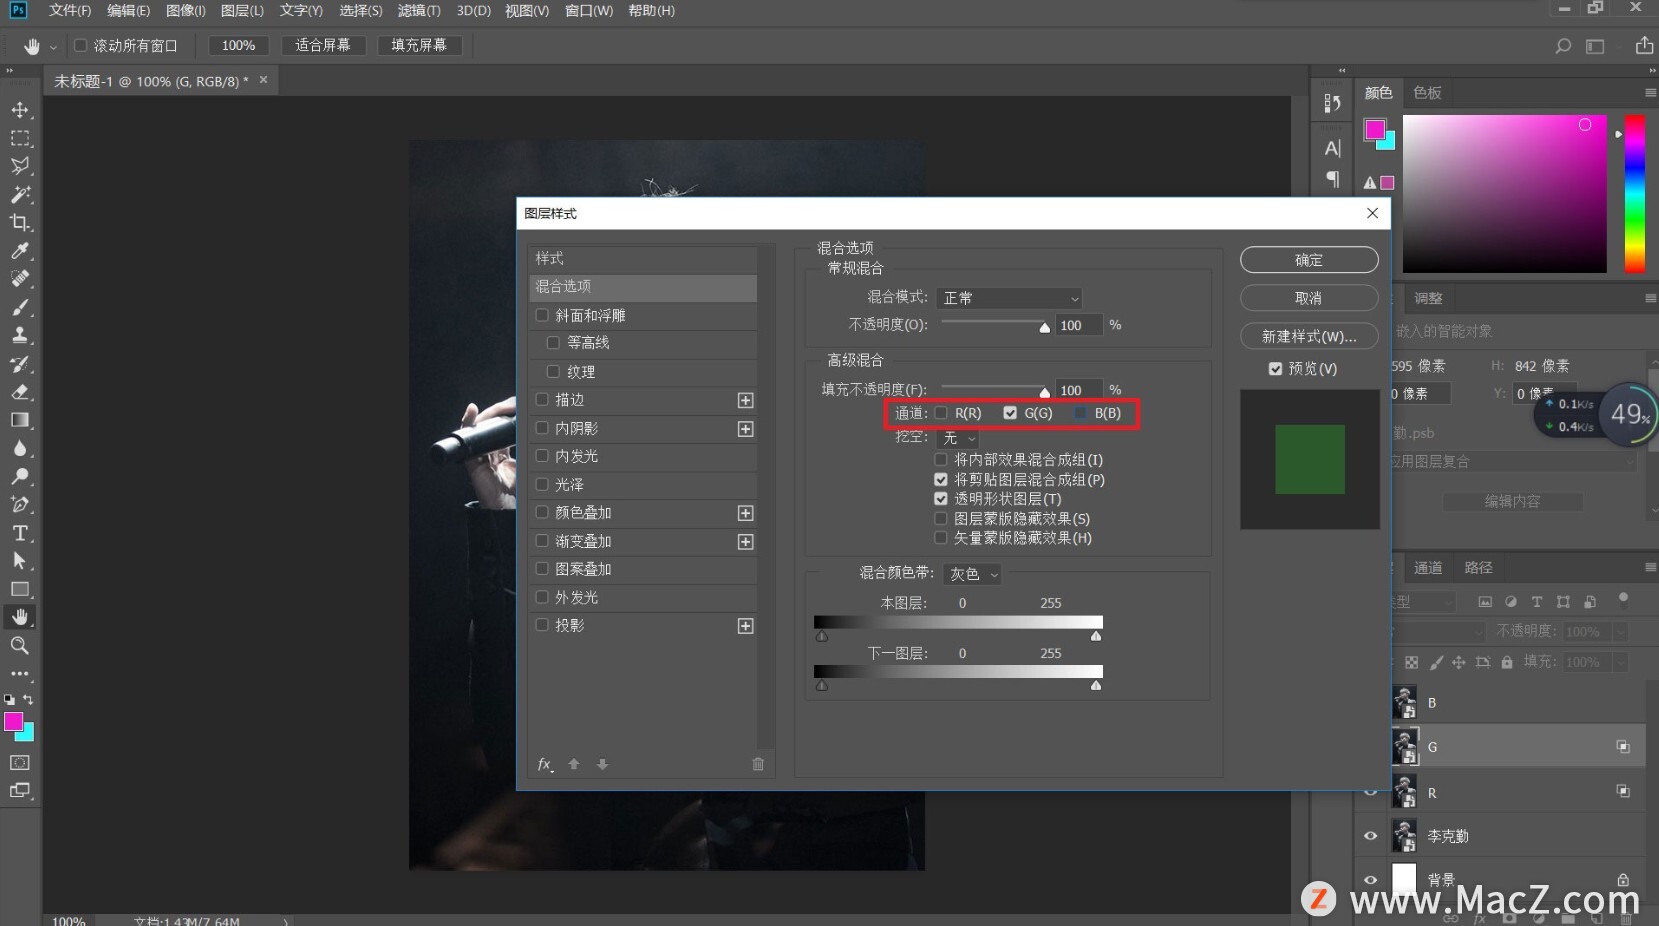
Task: Switch to the 色板 tab
Action: coord(1427,93)
